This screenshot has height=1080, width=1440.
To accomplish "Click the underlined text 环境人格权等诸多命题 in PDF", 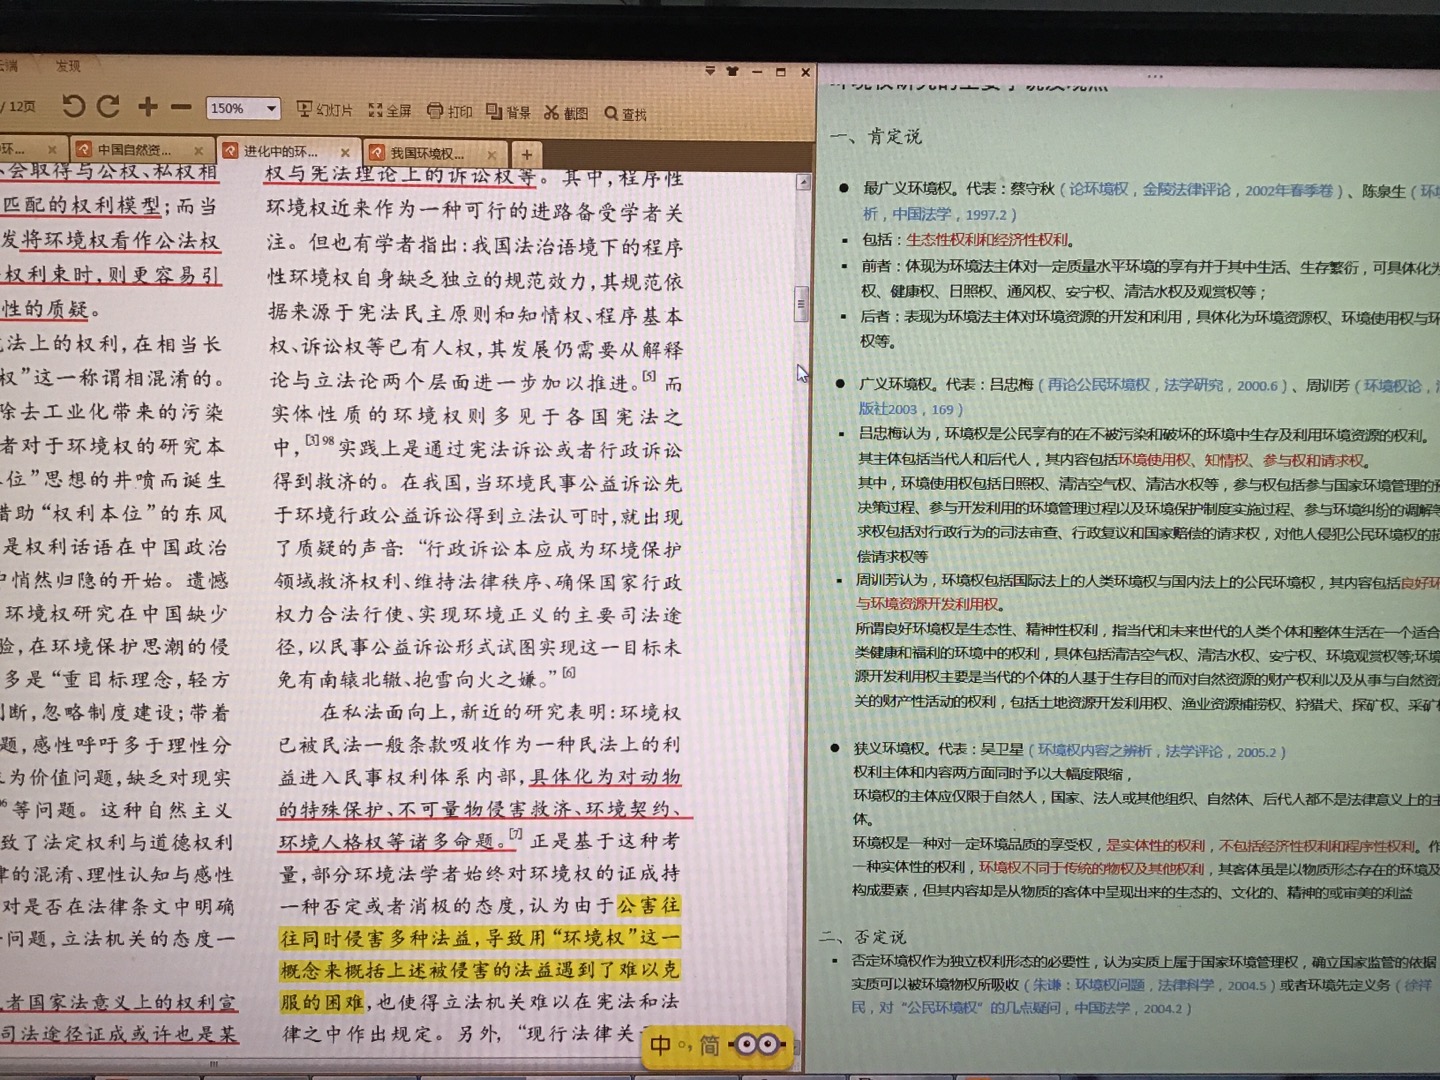I will click(389, 841).
